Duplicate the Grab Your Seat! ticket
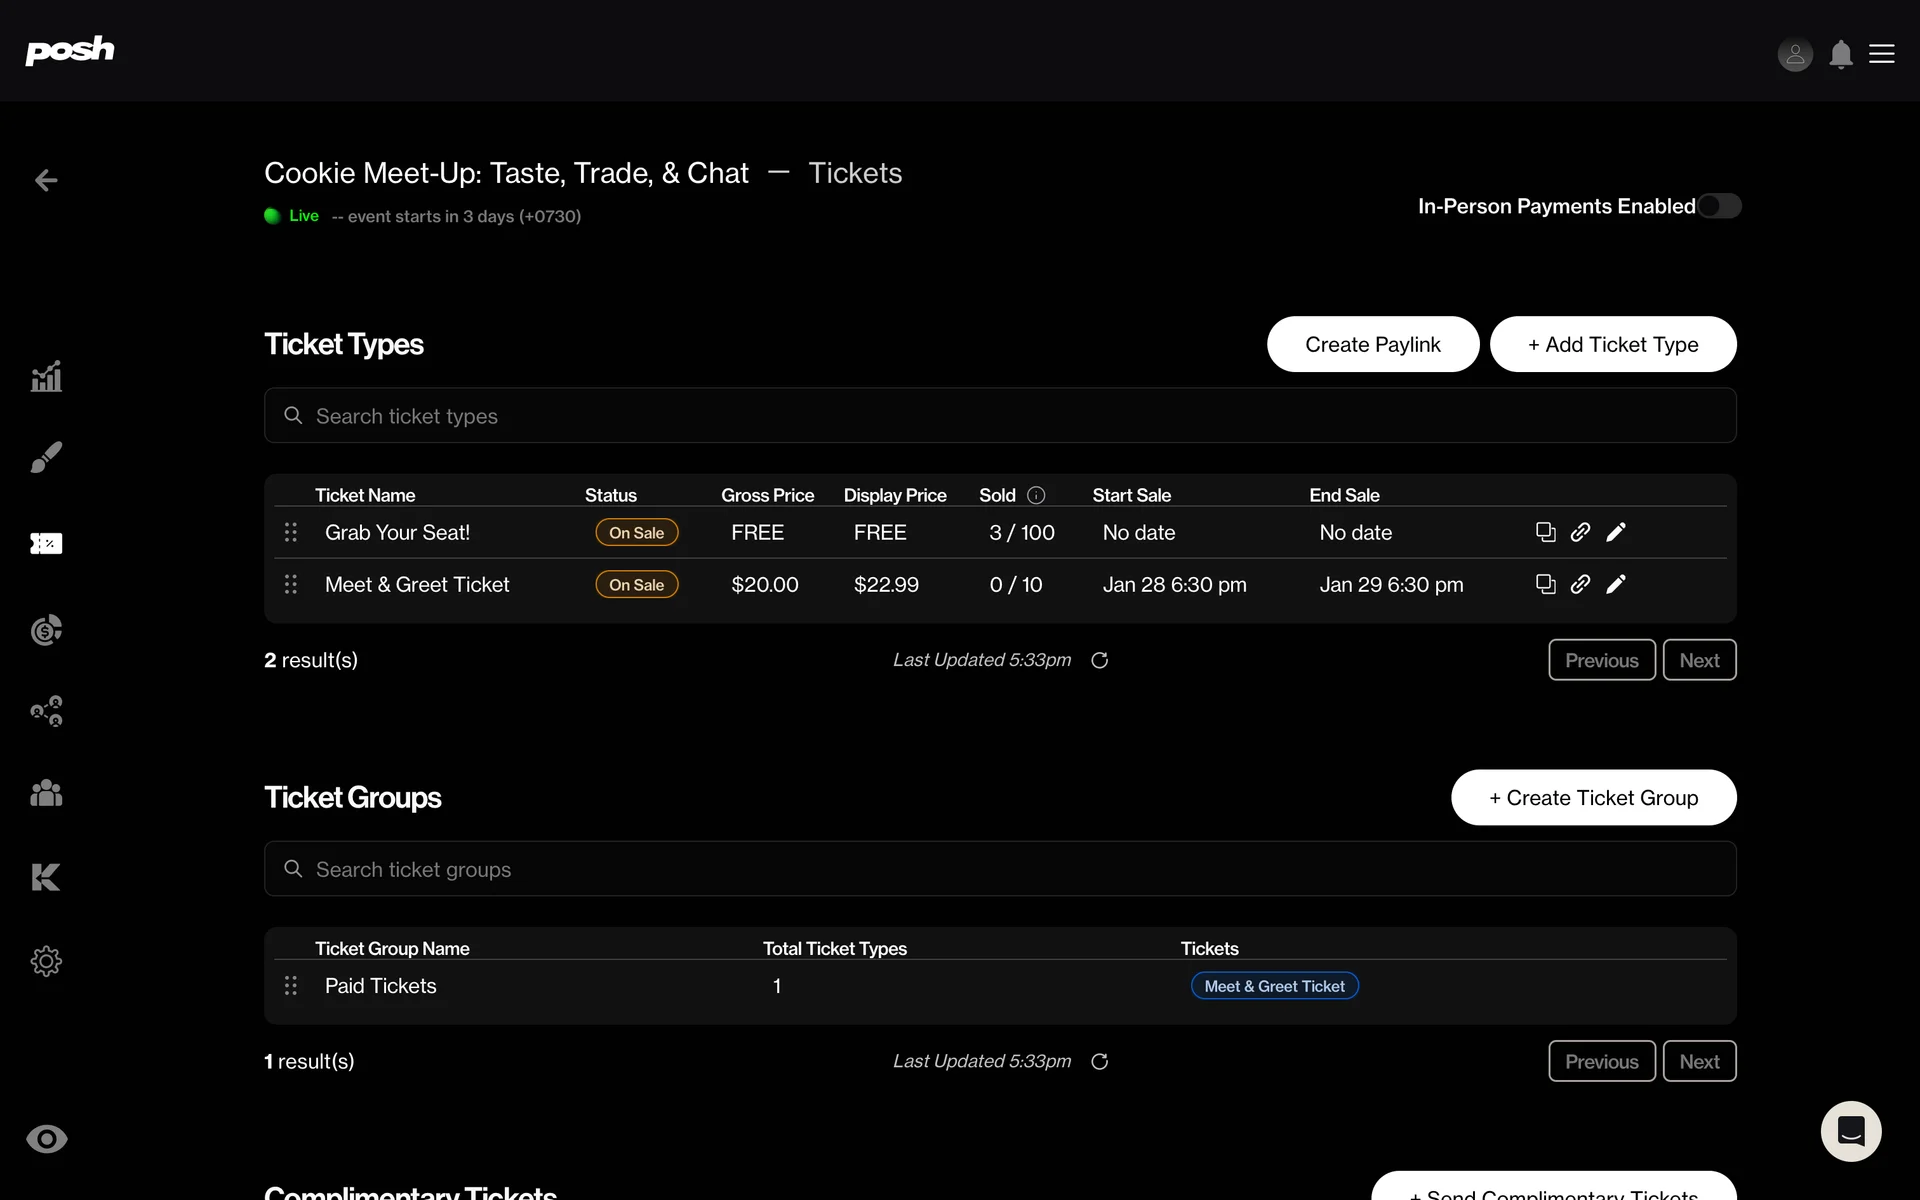Viewport: 1920px width, 1200px height. click(1545, 532)
